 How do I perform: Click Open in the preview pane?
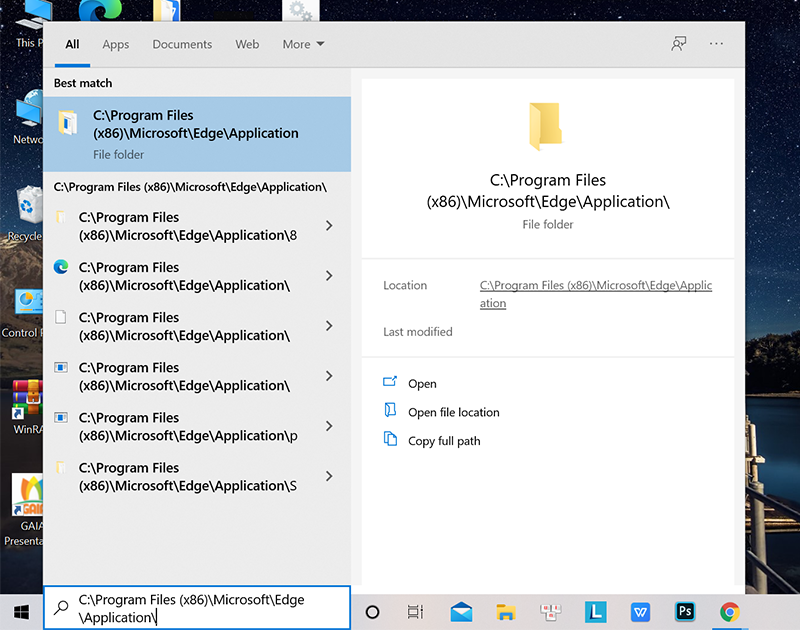422,384
